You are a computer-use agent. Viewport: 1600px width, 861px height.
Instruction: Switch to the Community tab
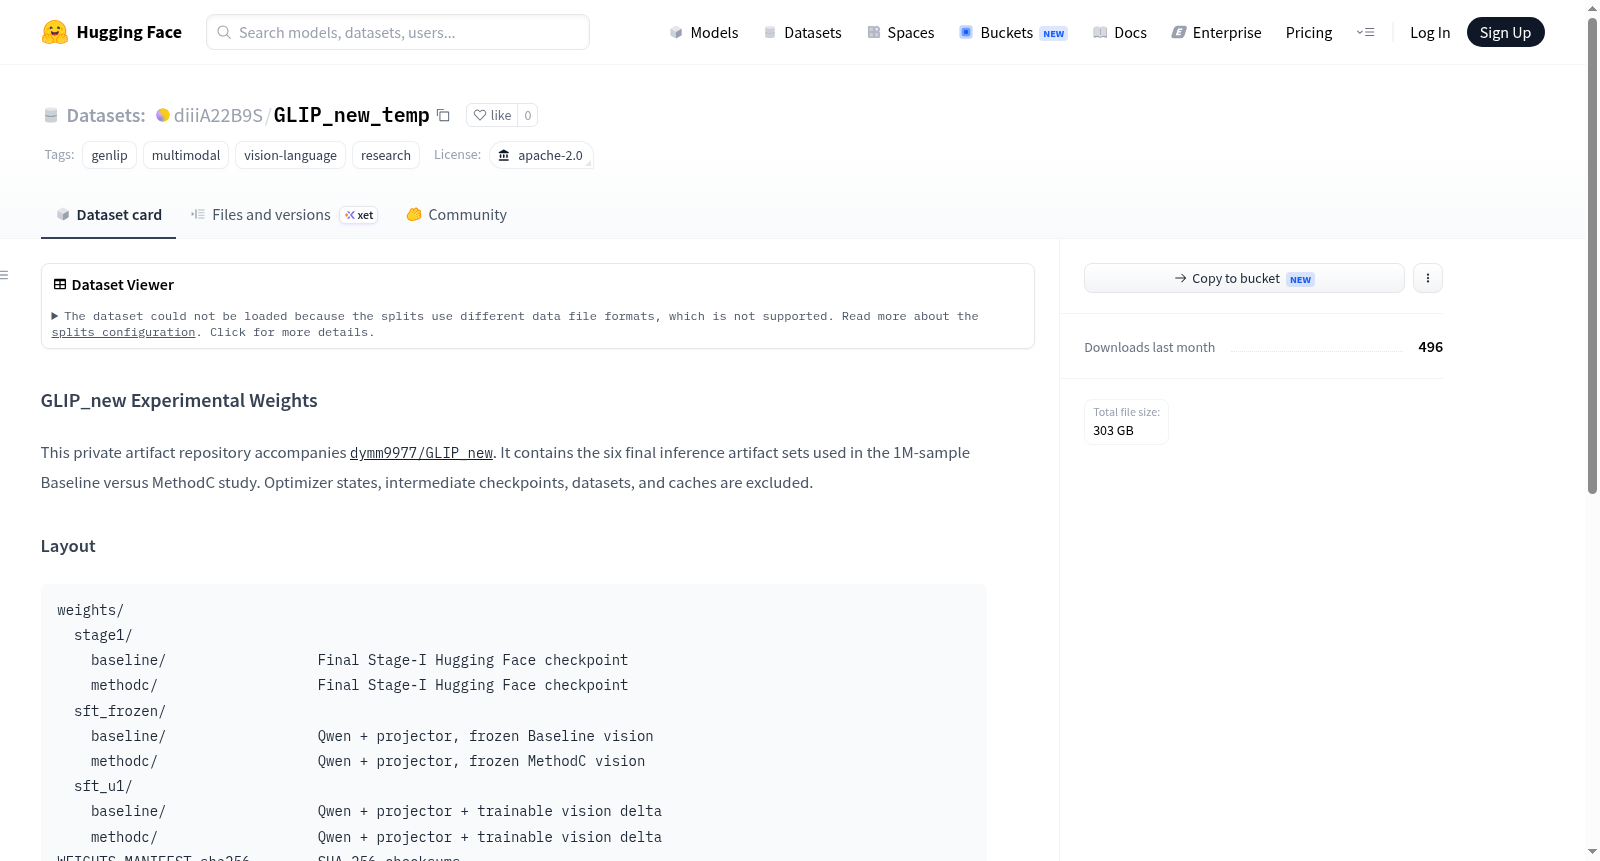click(x=456, y=215)
